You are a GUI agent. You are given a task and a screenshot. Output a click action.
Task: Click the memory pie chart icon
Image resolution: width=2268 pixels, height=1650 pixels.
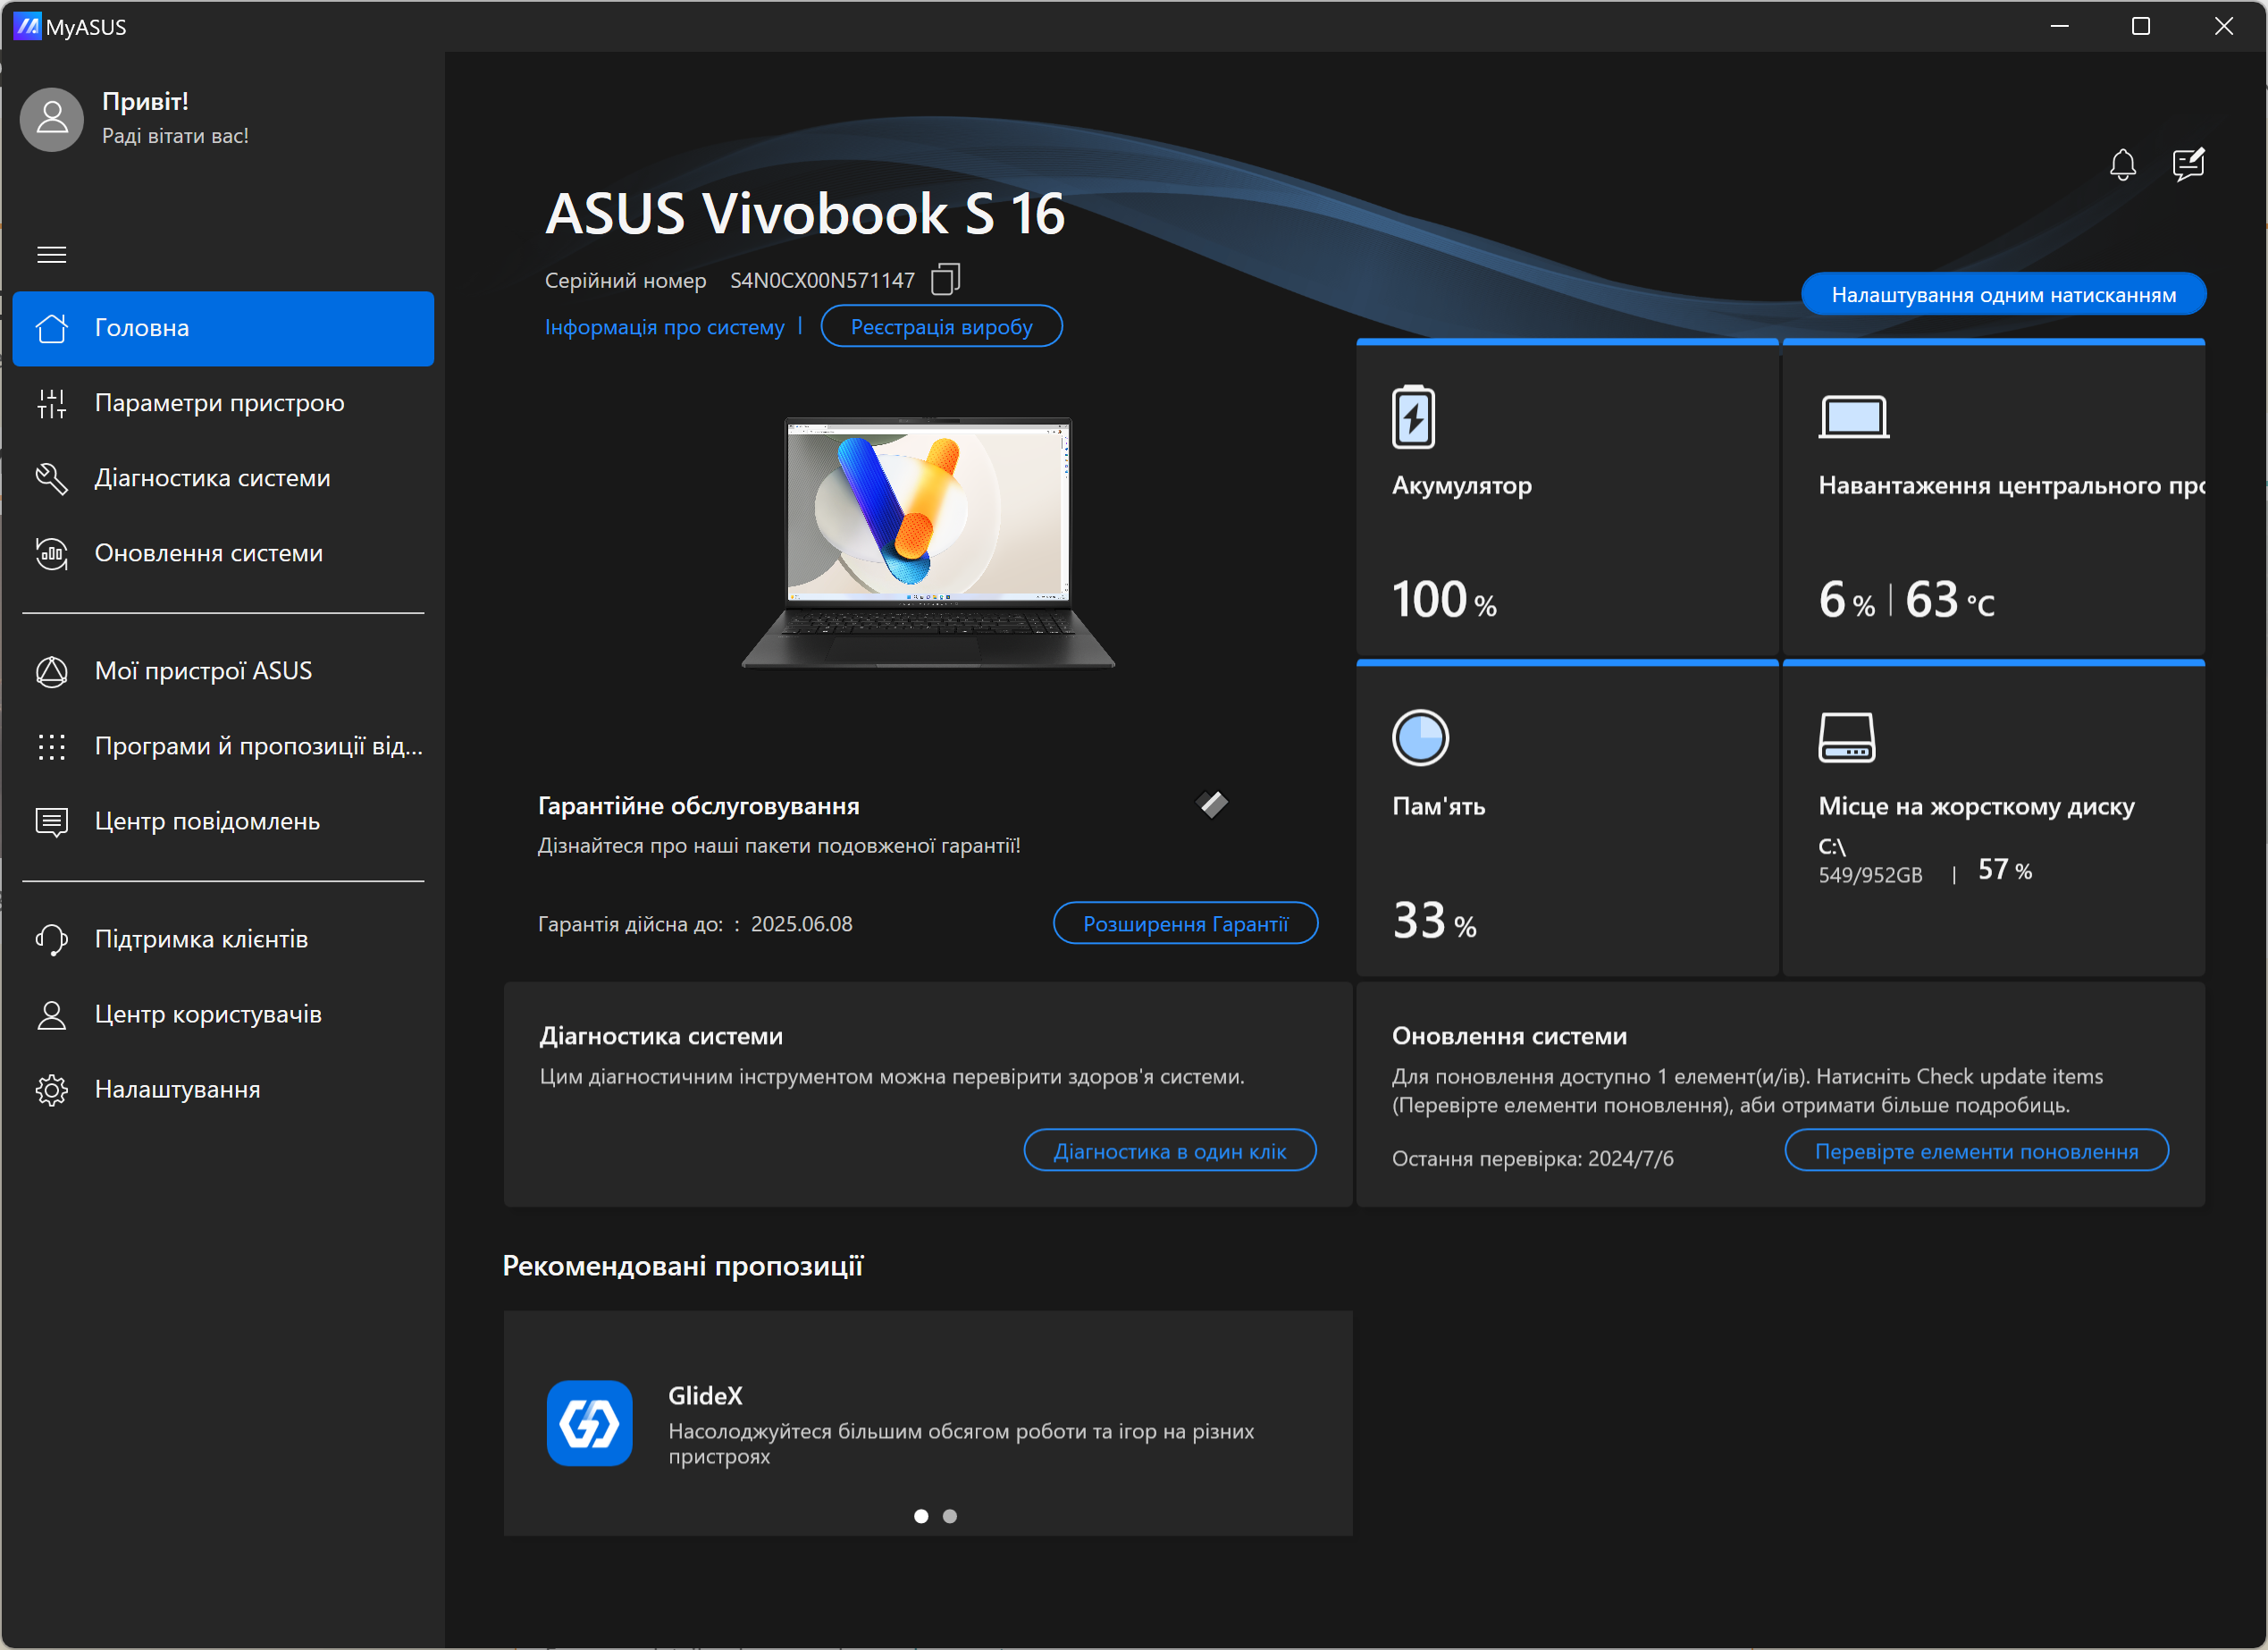(1420, 738)
